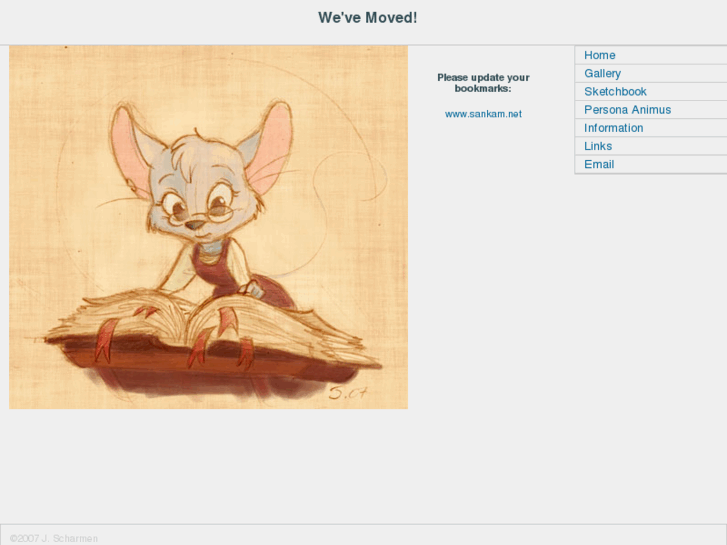
Task: Follow the www.sankam.net link
Action: pos(483,114)
